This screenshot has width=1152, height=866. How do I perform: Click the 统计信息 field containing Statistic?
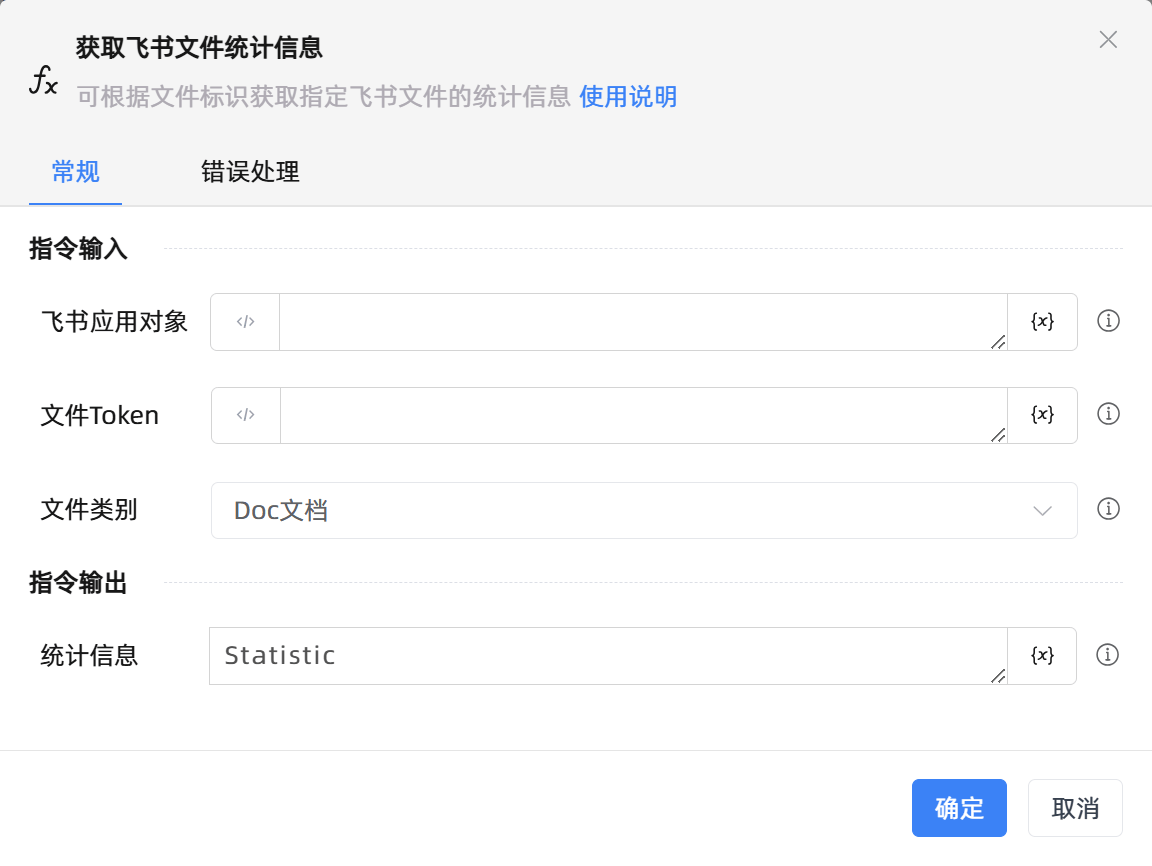point(608,655)
